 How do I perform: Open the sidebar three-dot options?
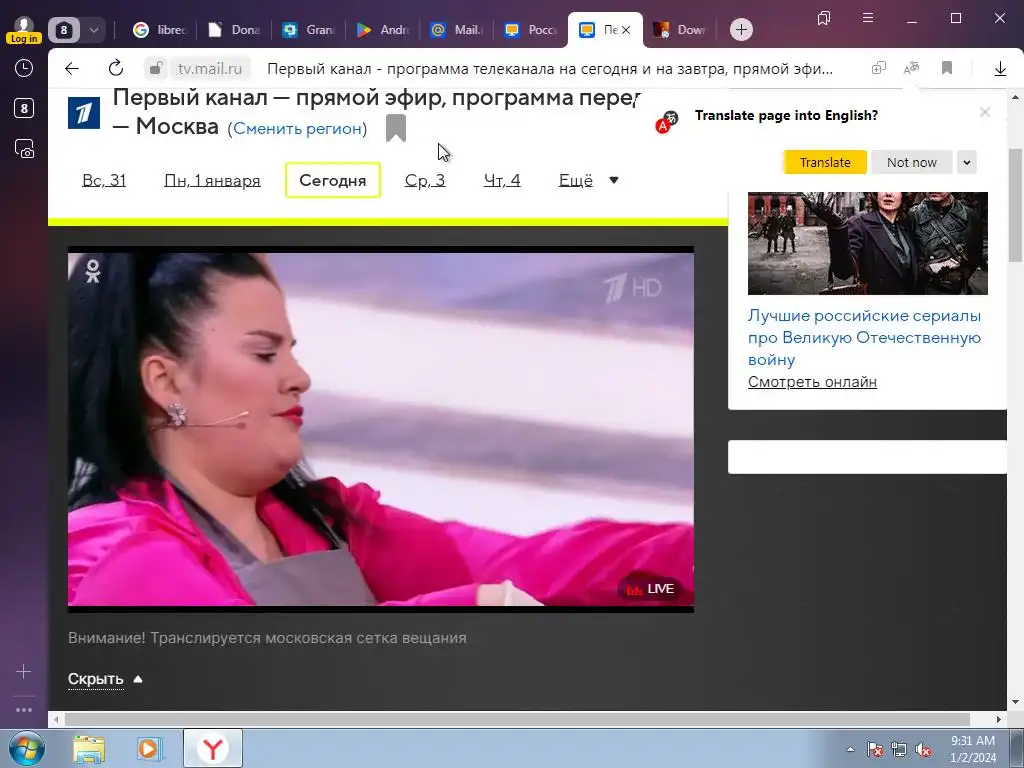[24, 710]
